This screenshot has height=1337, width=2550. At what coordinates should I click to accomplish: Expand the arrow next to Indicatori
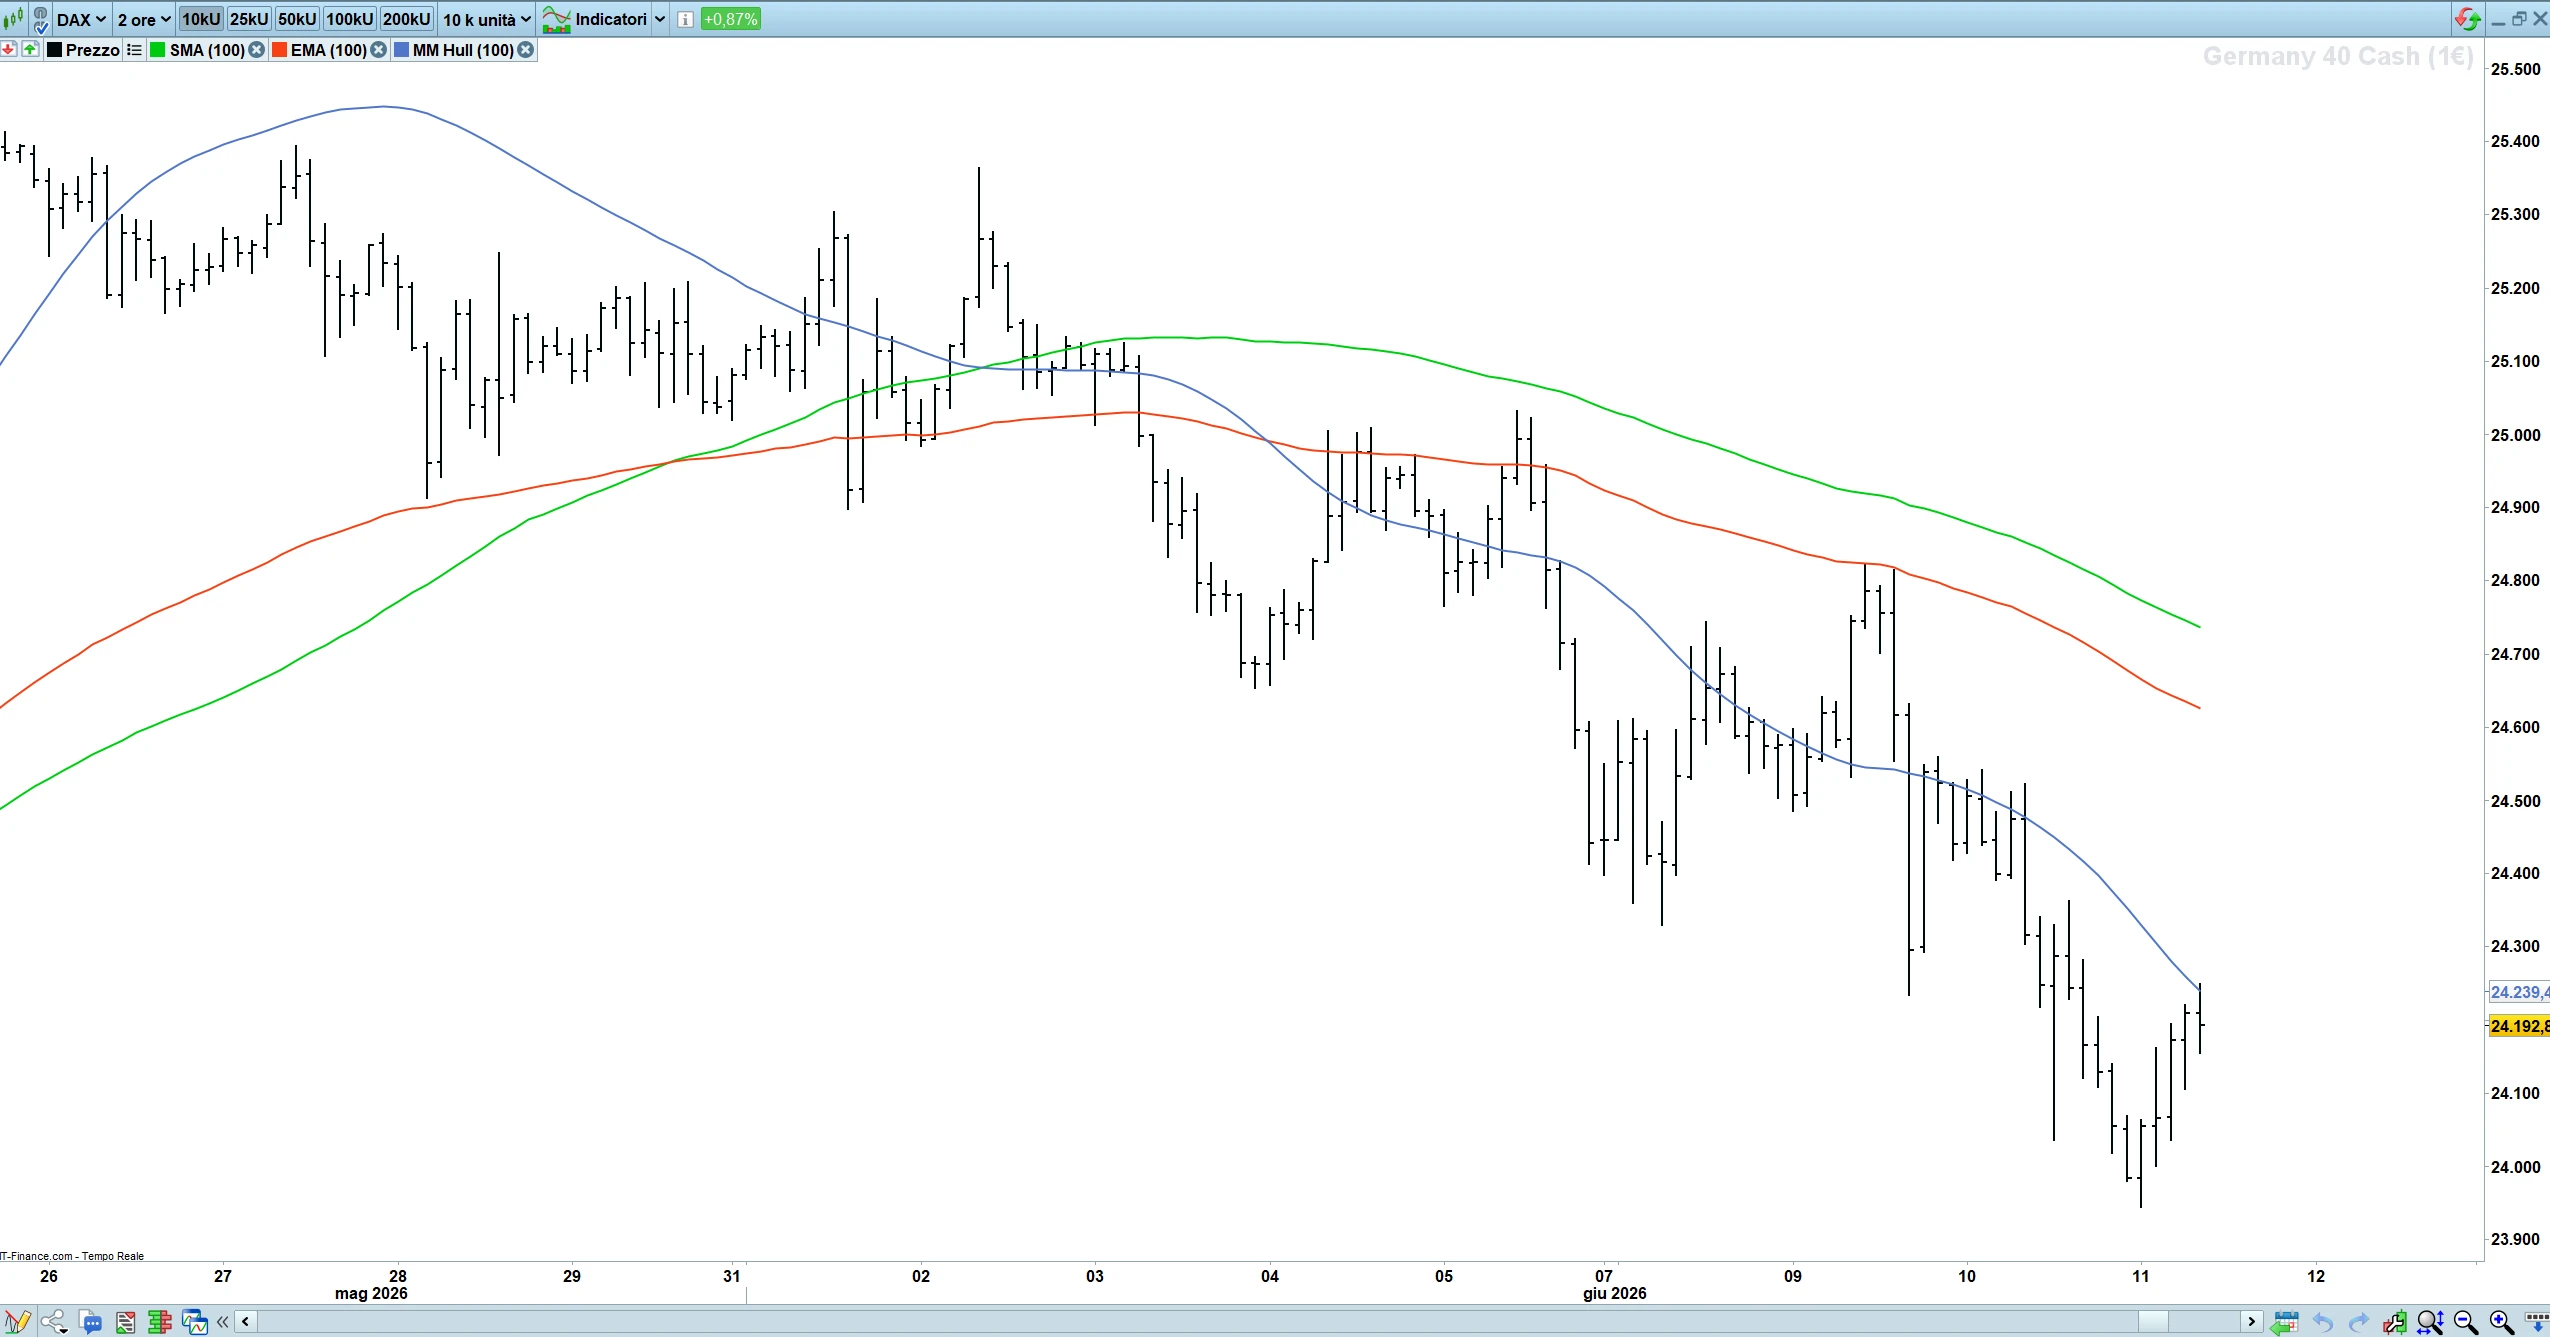tap(660, 19)
